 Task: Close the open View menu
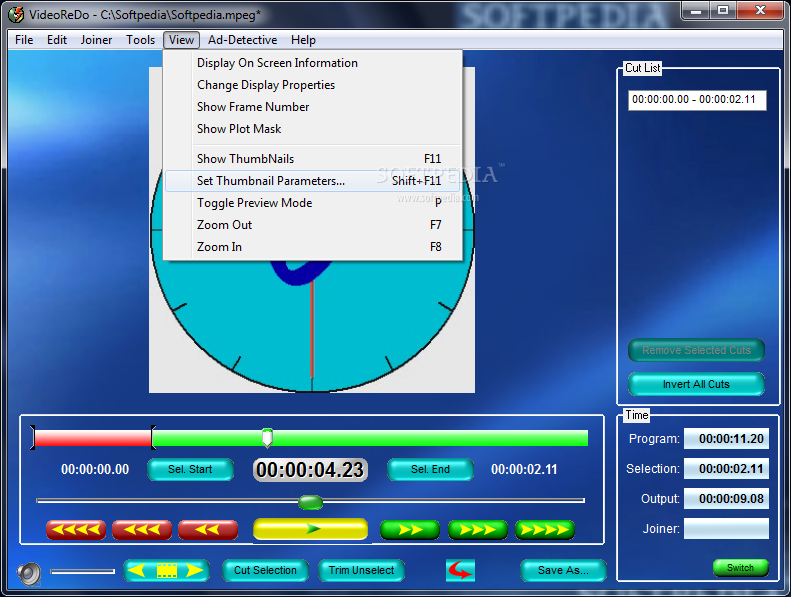click(181, 40)
